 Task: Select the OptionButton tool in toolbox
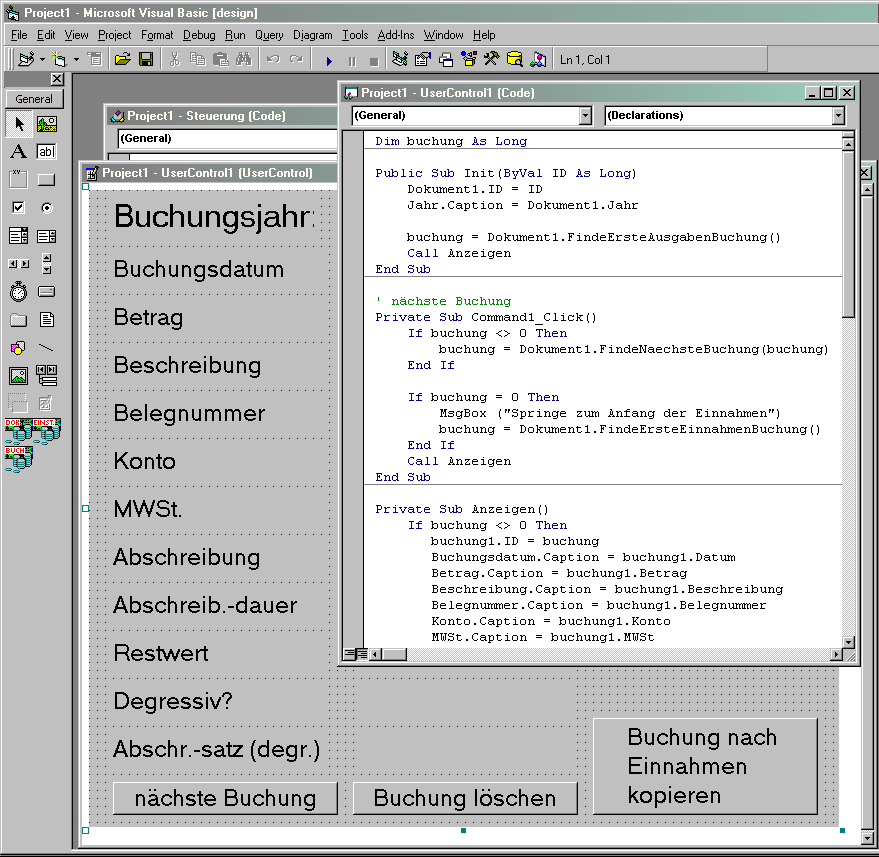pyautogui.click(x=47, y=207)
